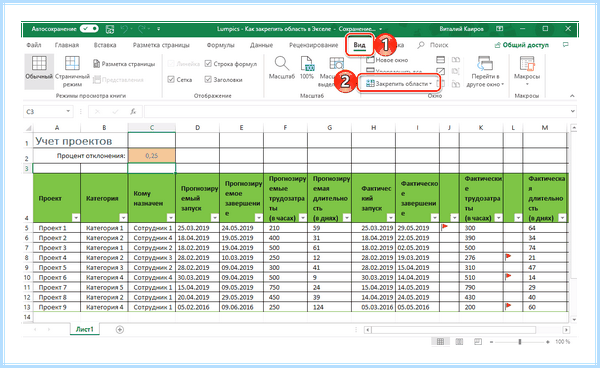Open the Вставка tab

(x=105, y=45)
